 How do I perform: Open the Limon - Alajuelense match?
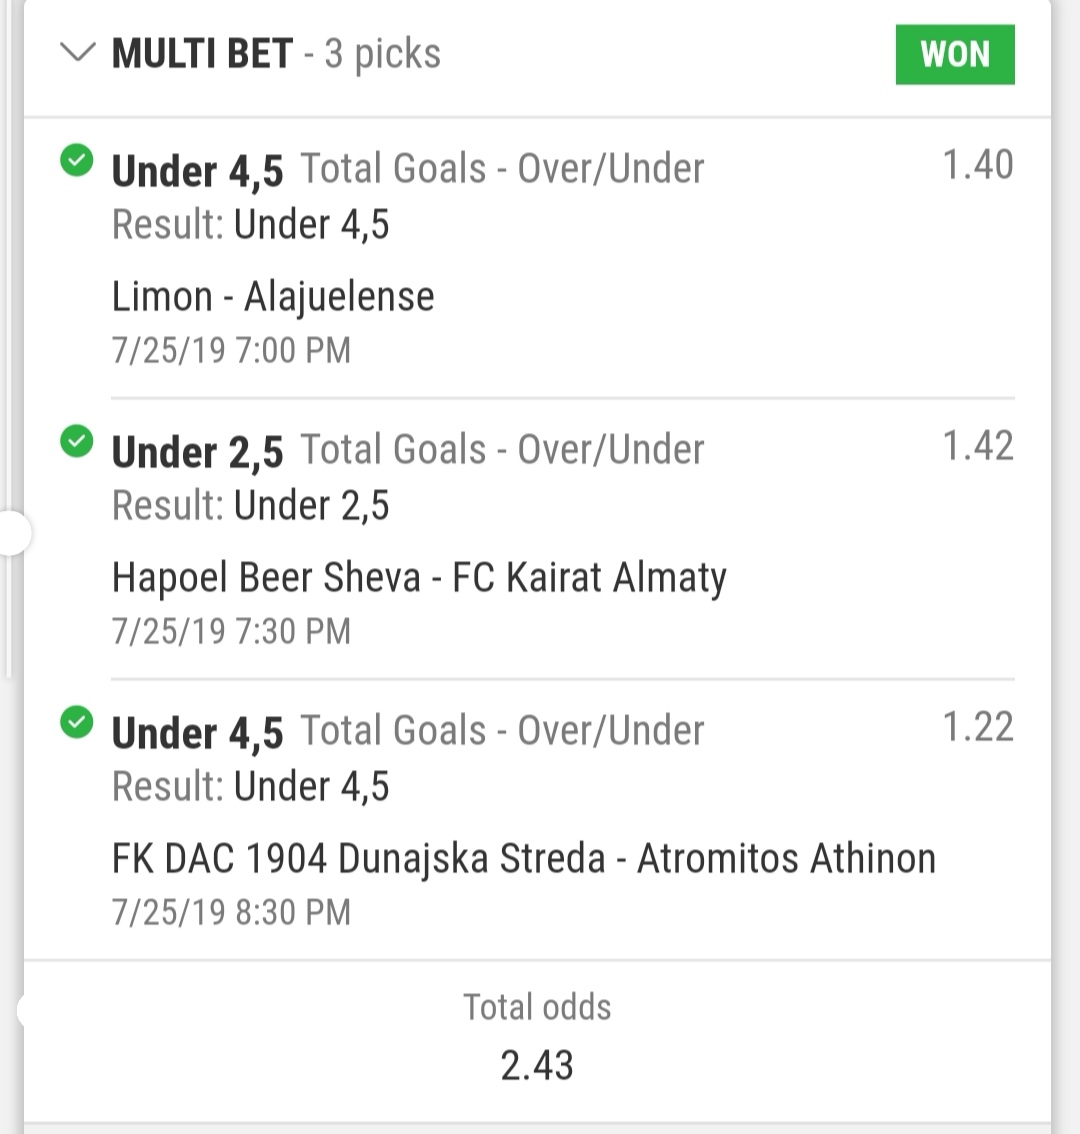tap(273, 297)
